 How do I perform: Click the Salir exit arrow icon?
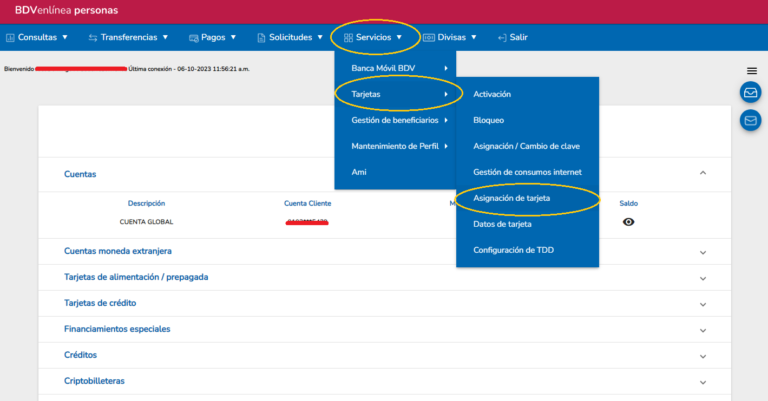point(502,38)
